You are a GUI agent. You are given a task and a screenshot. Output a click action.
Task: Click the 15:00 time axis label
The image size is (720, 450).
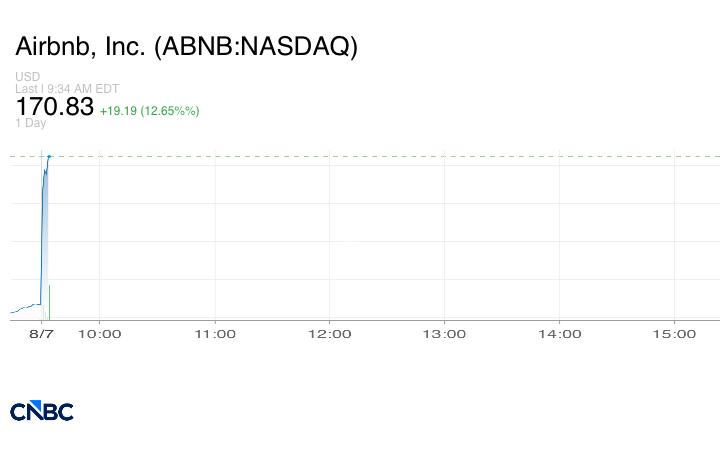675,334
